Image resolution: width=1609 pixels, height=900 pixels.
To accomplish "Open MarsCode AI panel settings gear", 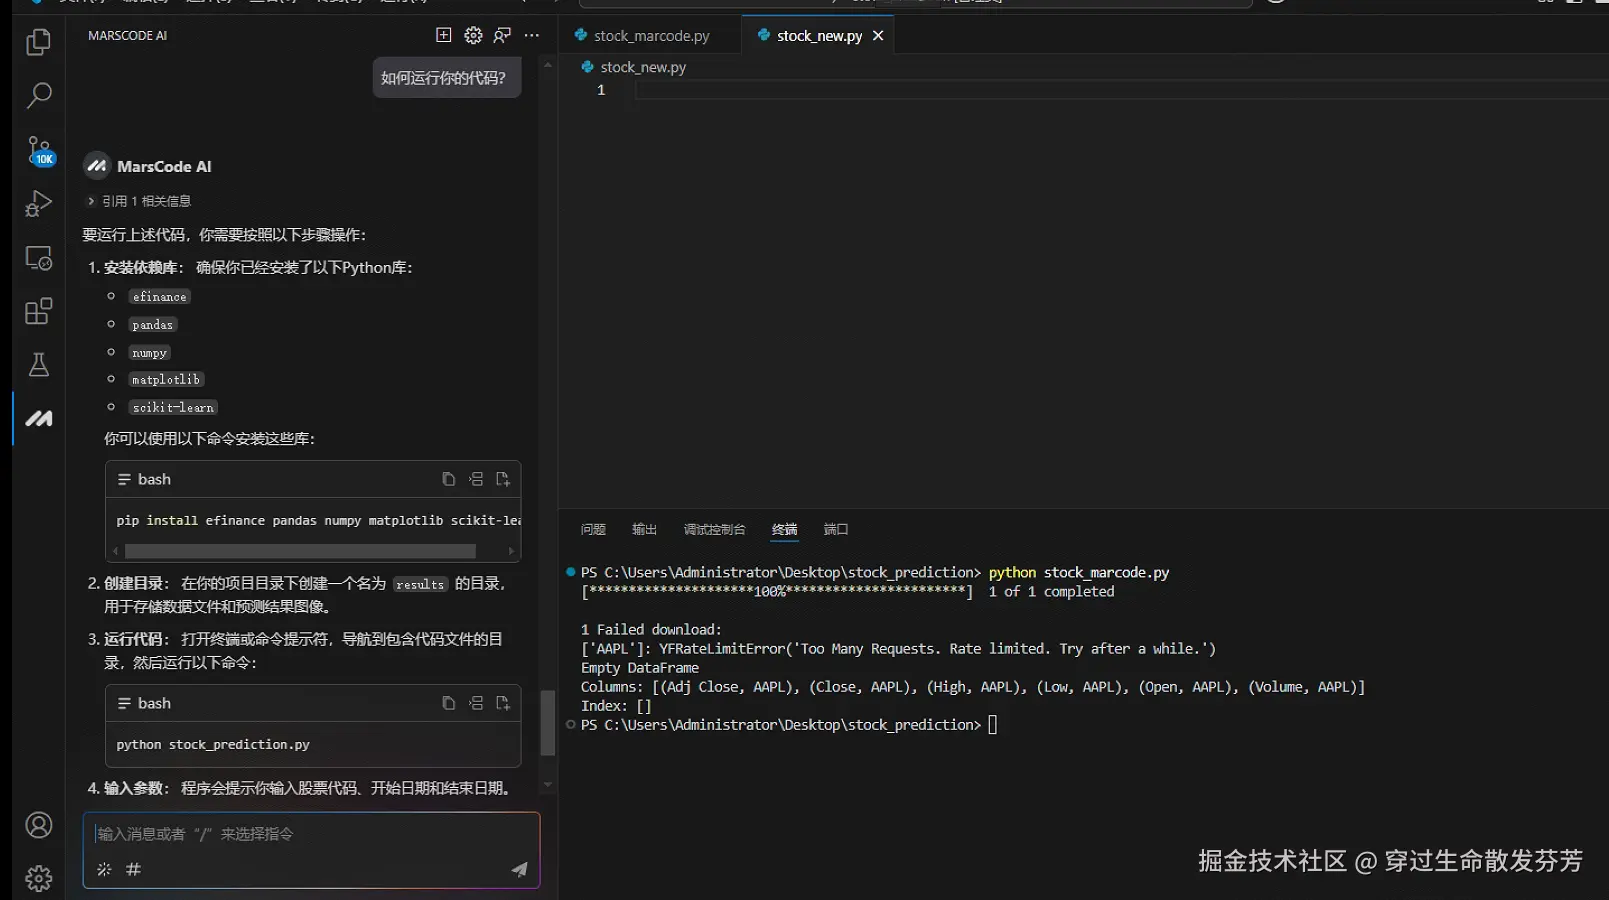I will pyautogui.click(x=473, y=35).
